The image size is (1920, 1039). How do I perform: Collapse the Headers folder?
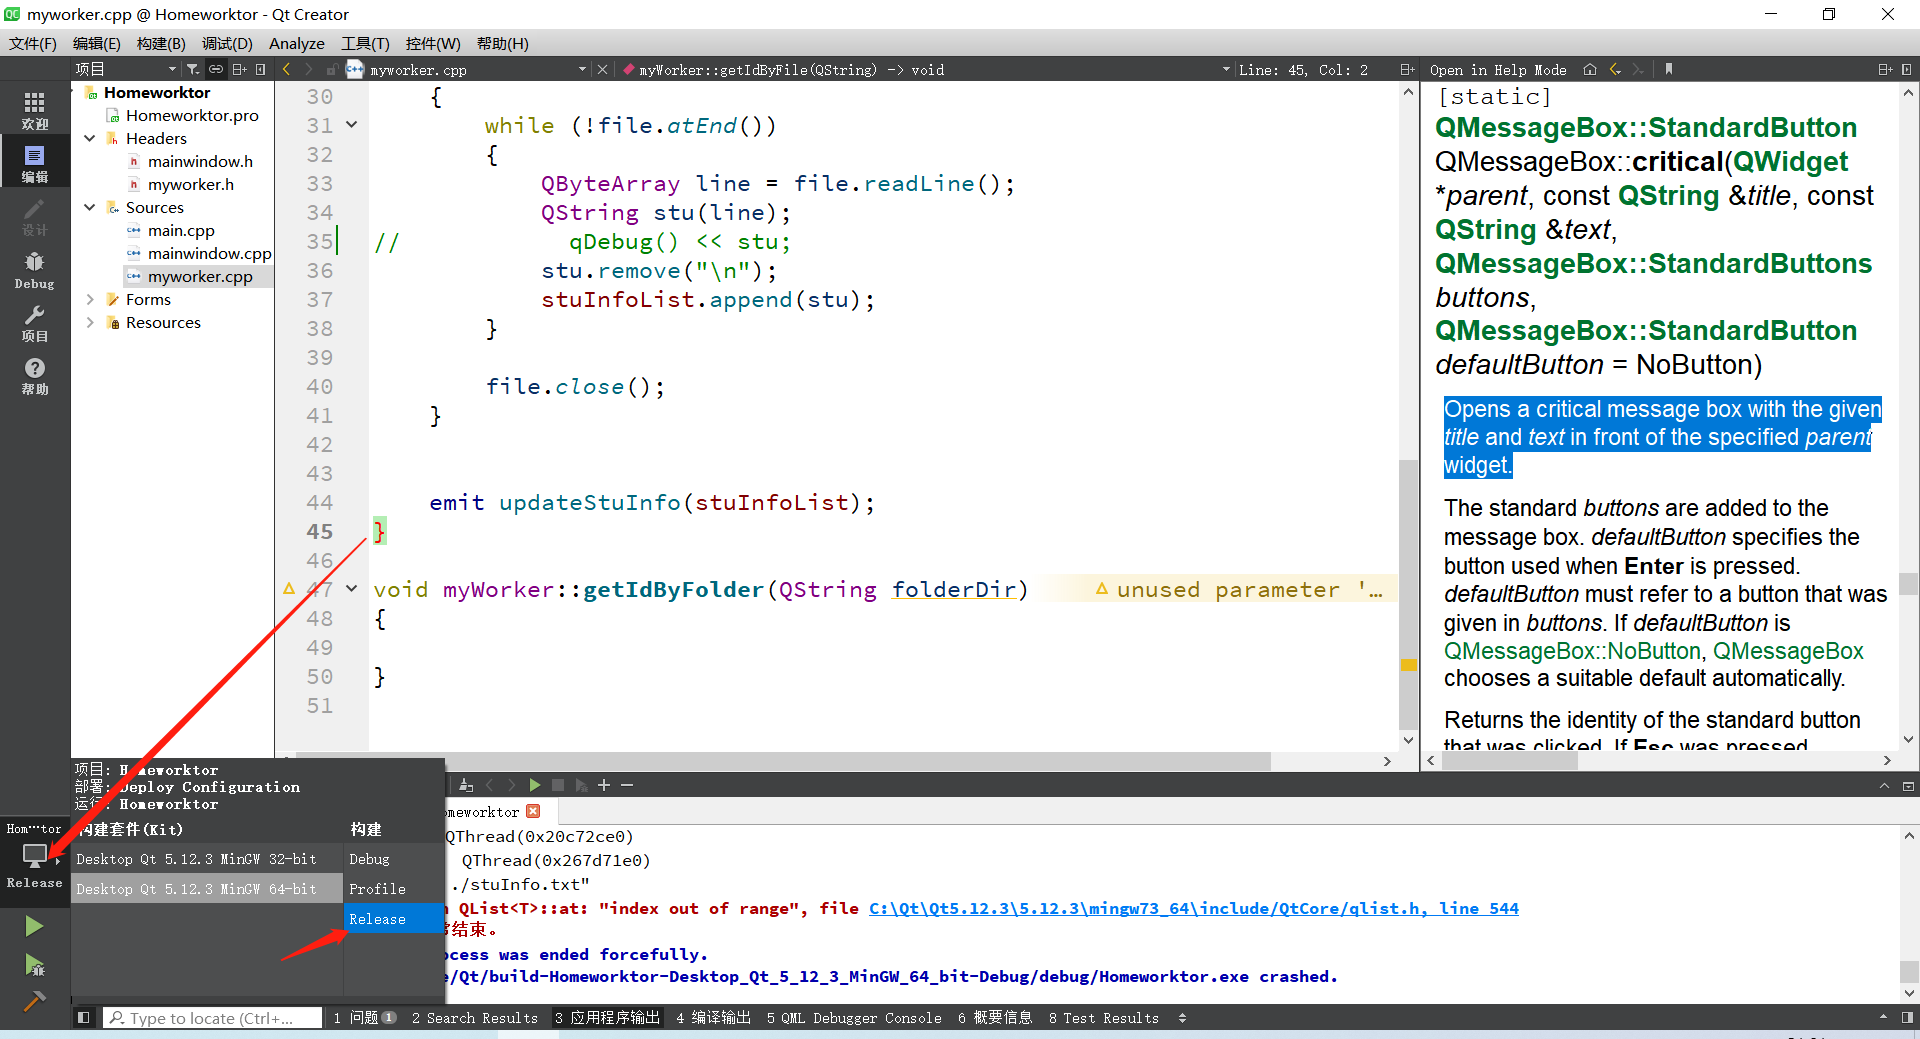tap(90, 138)
